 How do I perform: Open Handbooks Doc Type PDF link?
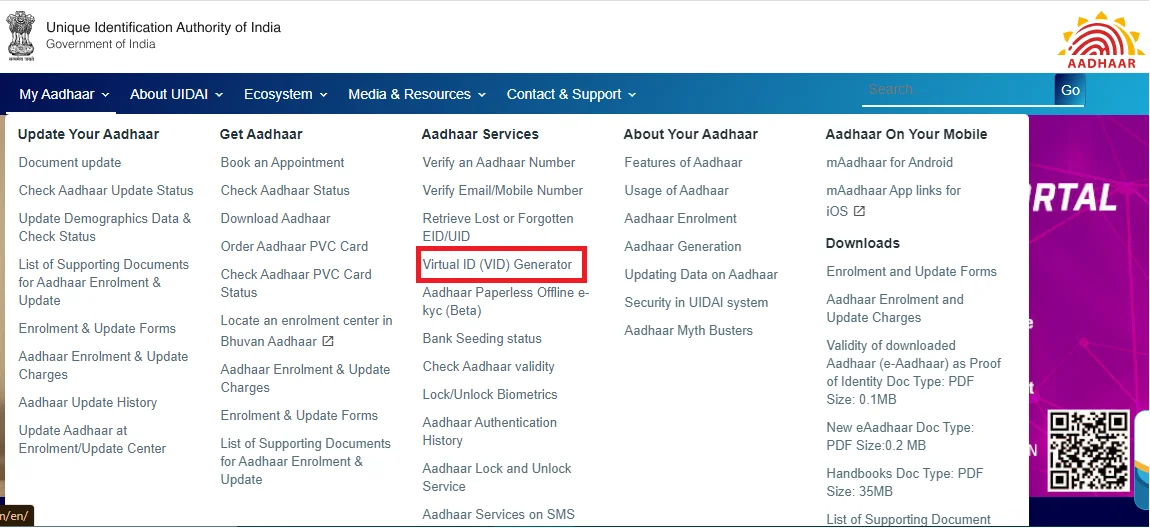click(x=905, y=482)
